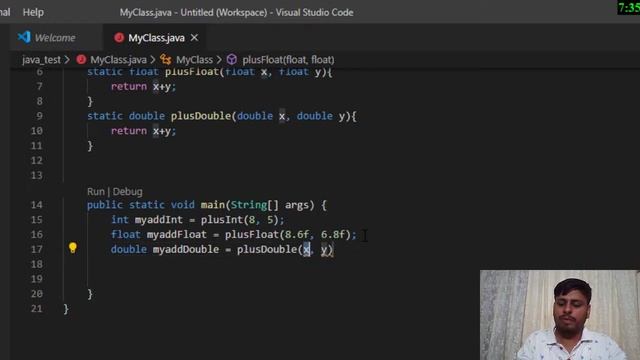Click Run code lens above main
The image size is (640, 360).
click(96, 191)
